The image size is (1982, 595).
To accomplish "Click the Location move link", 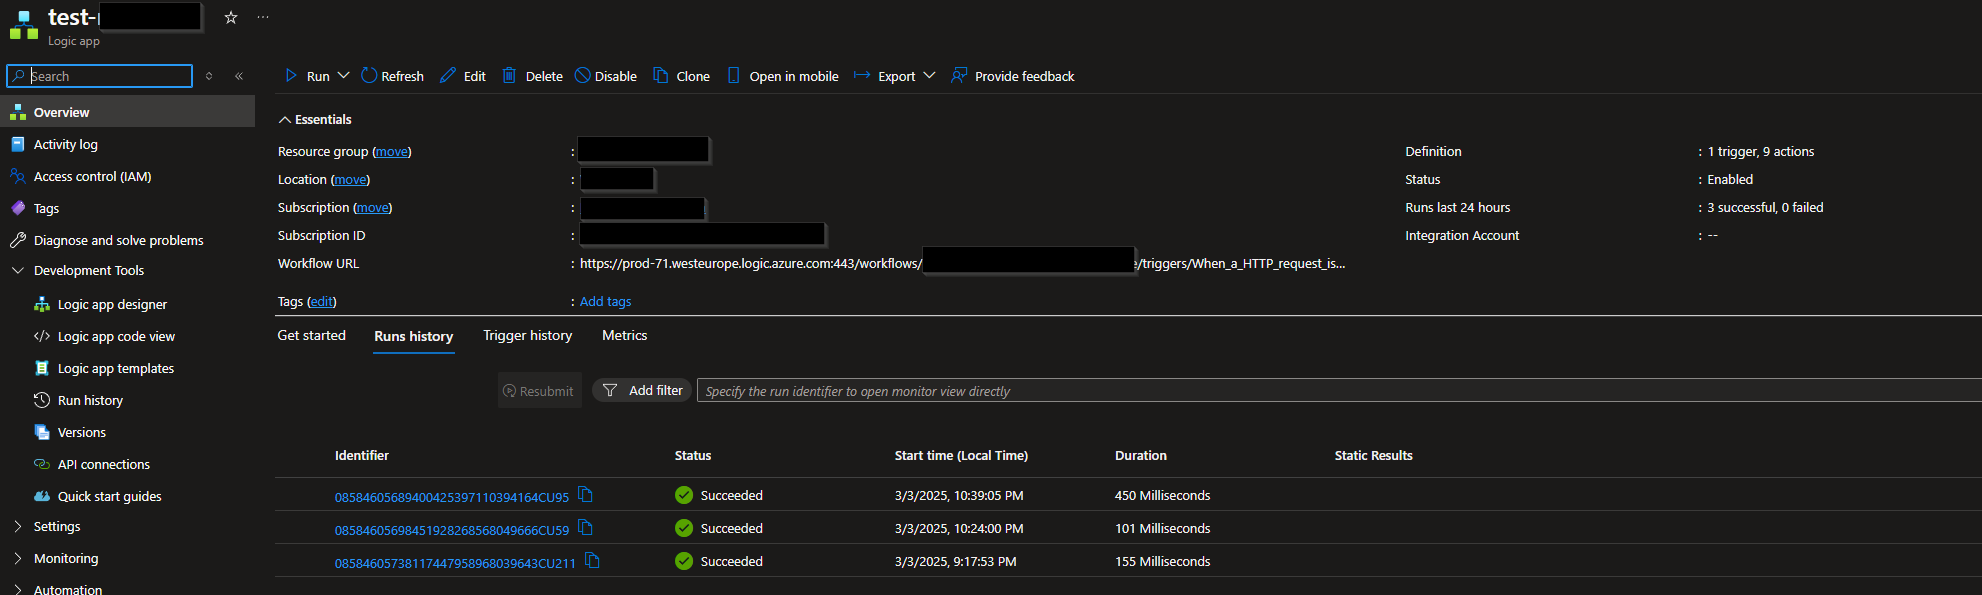I will click(x=350, y=180).
